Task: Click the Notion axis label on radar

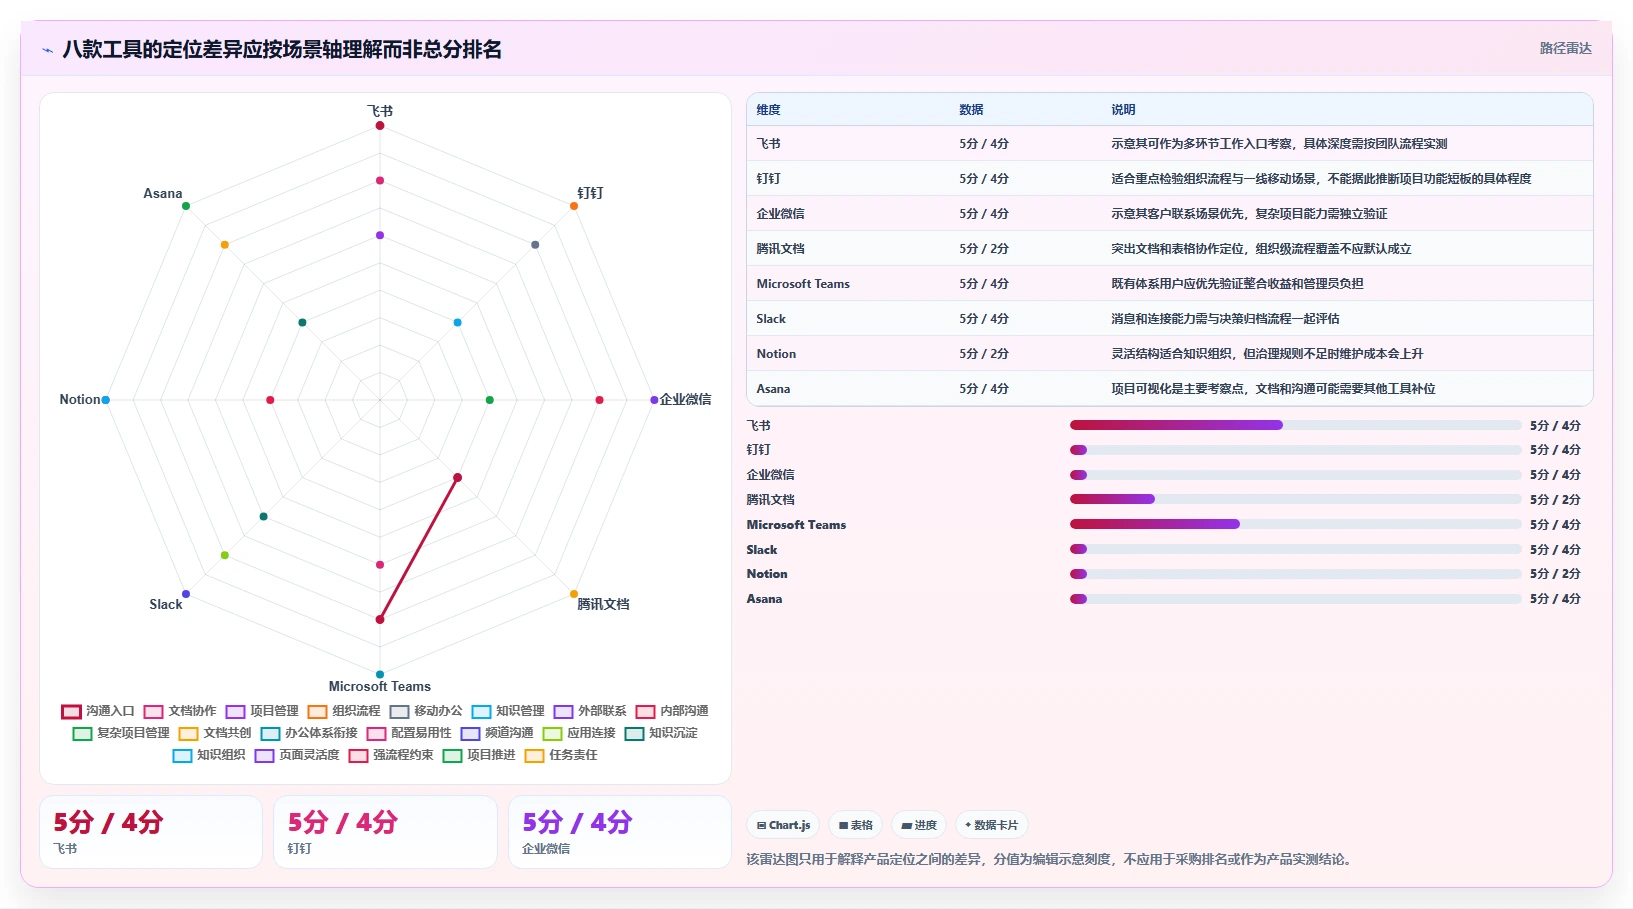Action: pyautogui.click(x=80, y=399)
